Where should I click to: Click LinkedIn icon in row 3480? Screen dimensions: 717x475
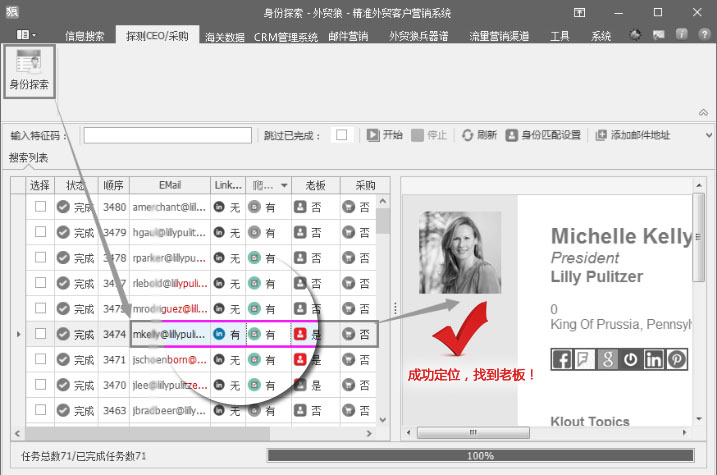point(219,206)
